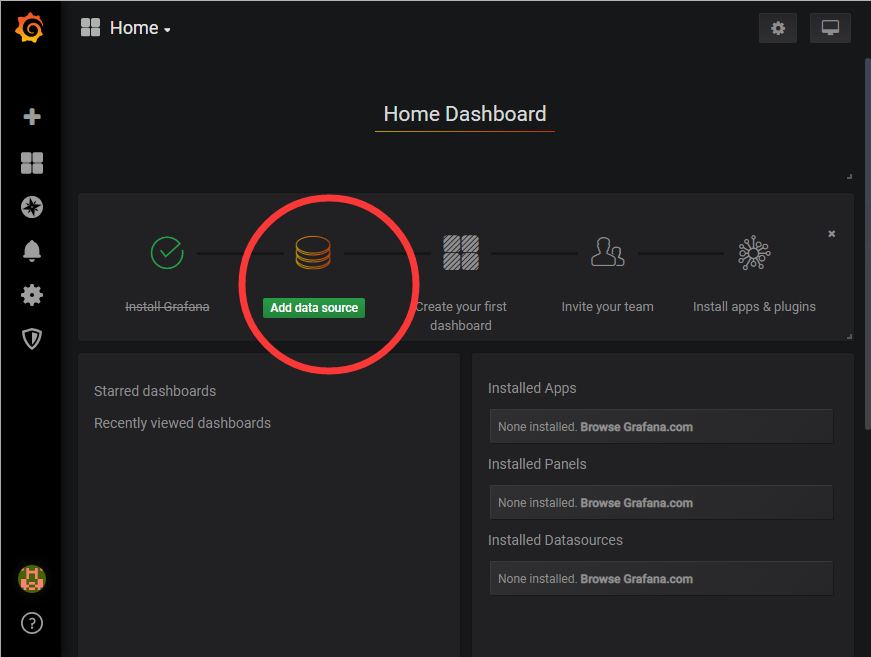Open Configuration gear icon in sidebar
Image resolution: width=871 pixels, height=657 pixels.
(x=32, y=295)
